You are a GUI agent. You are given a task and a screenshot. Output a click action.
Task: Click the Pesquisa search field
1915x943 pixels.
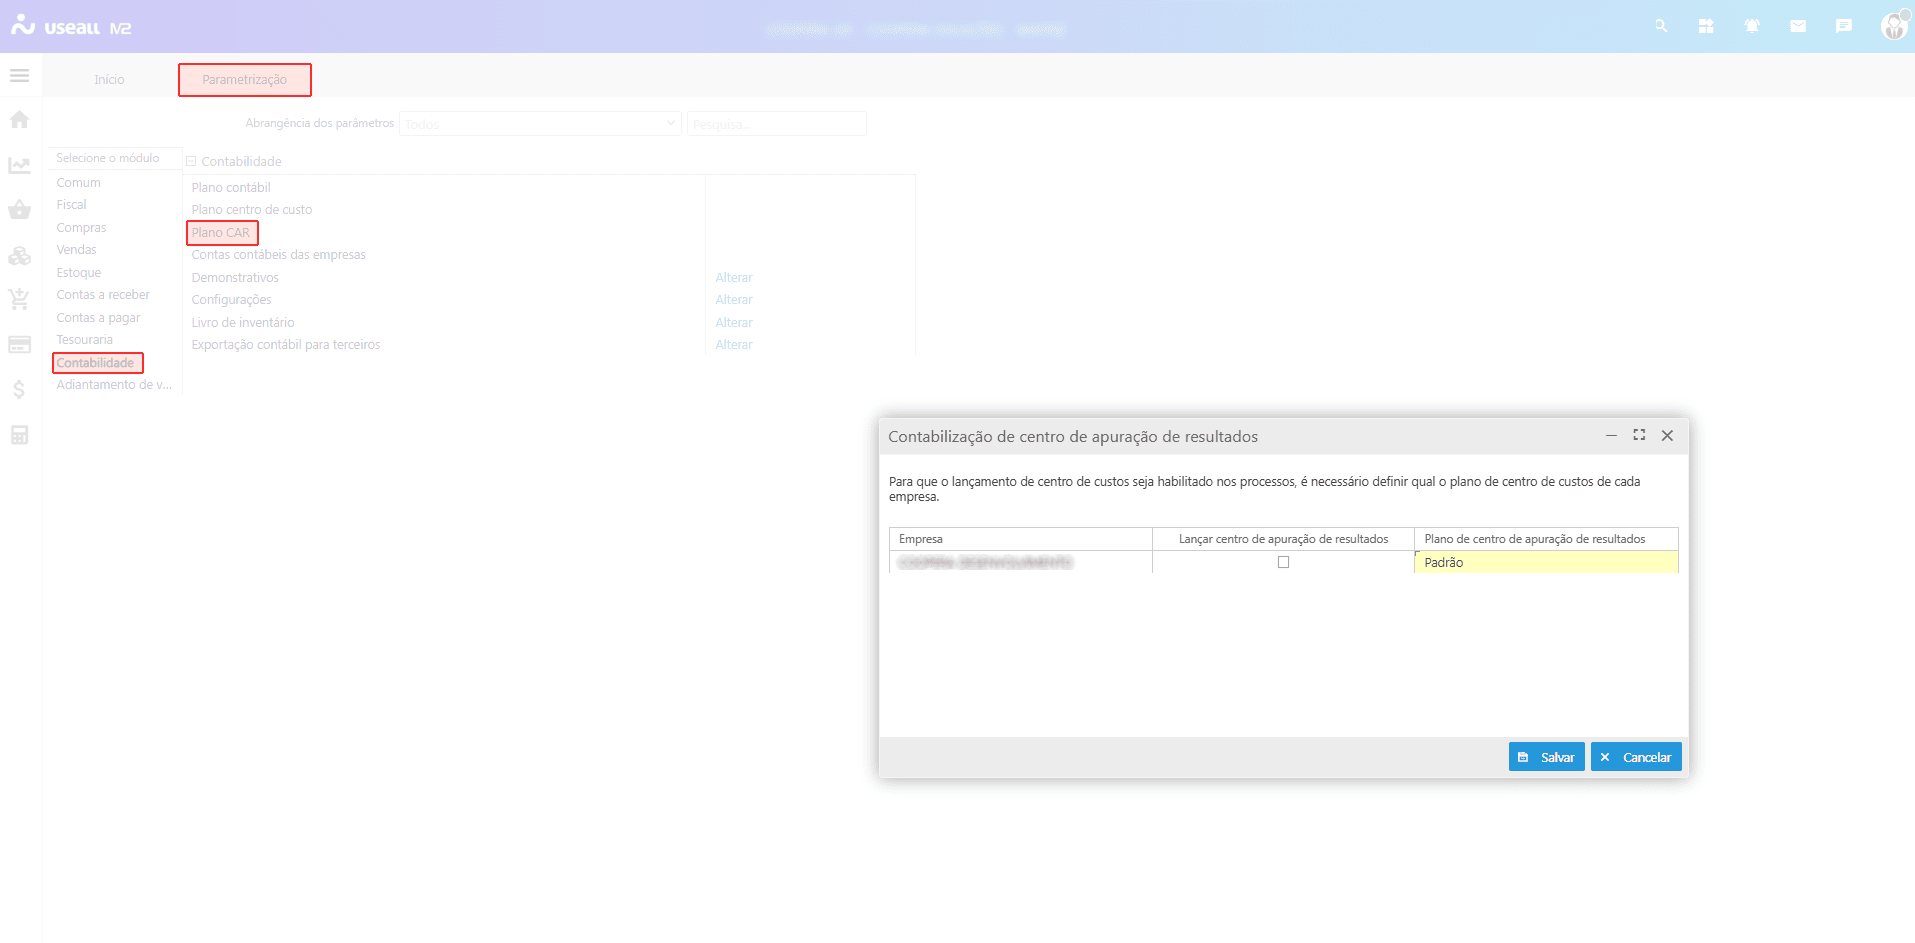776,124
